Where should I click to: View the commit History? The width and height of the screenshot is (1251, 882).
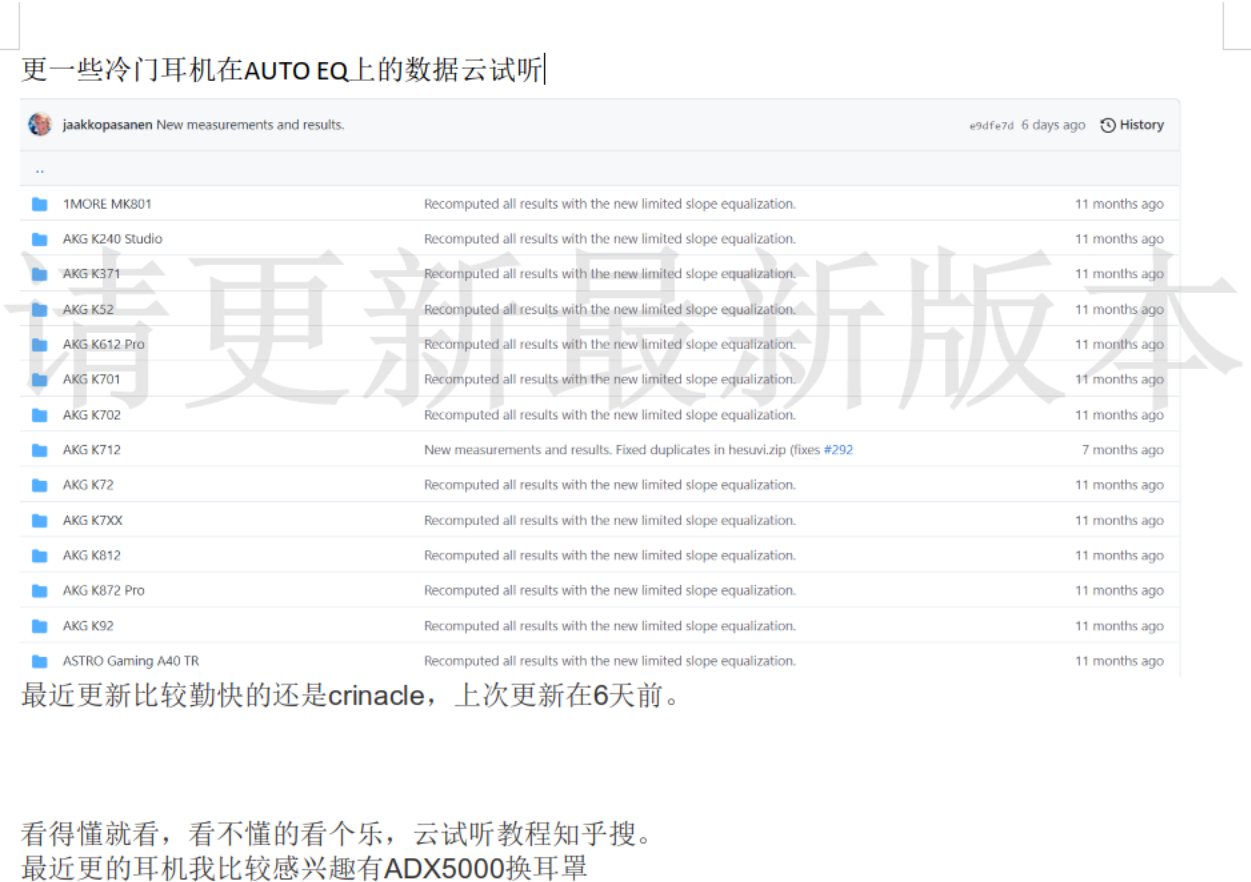[x=1132, y=125]
